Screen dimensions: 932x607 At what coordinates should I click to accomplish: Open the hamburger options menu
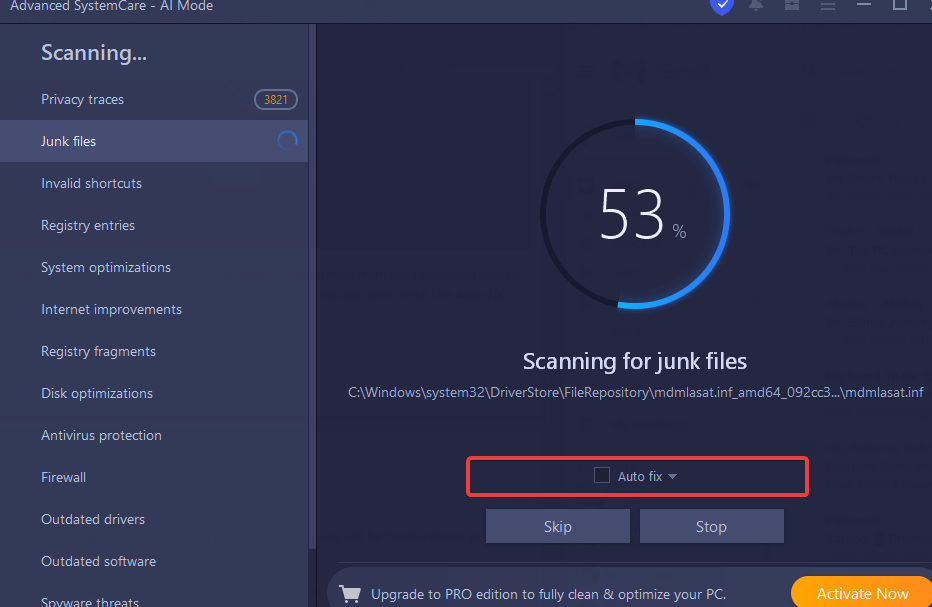(828, 5)
